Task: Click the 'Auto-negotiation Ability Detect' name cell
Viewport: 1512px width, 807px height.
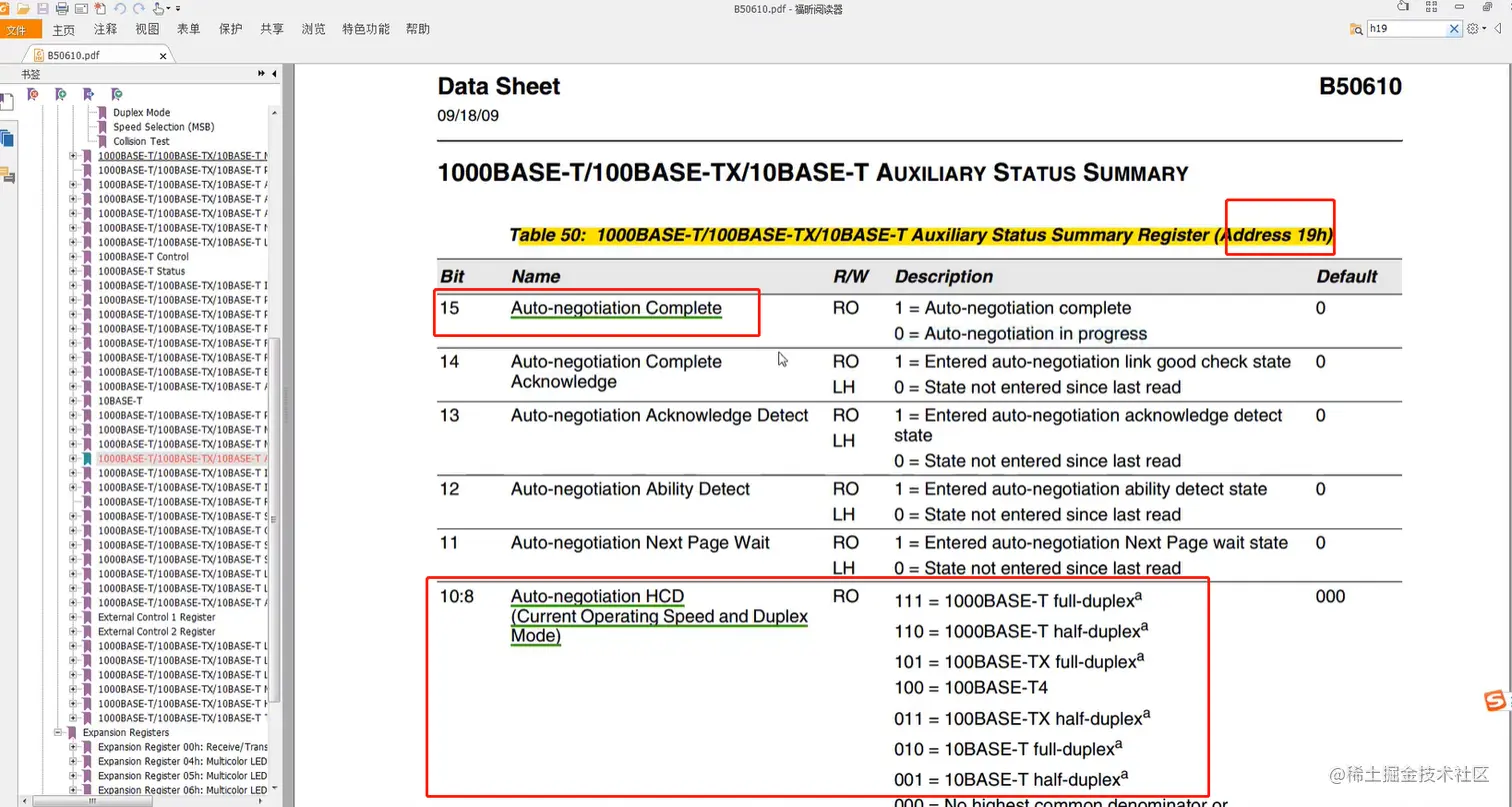Action: (630, 489)
